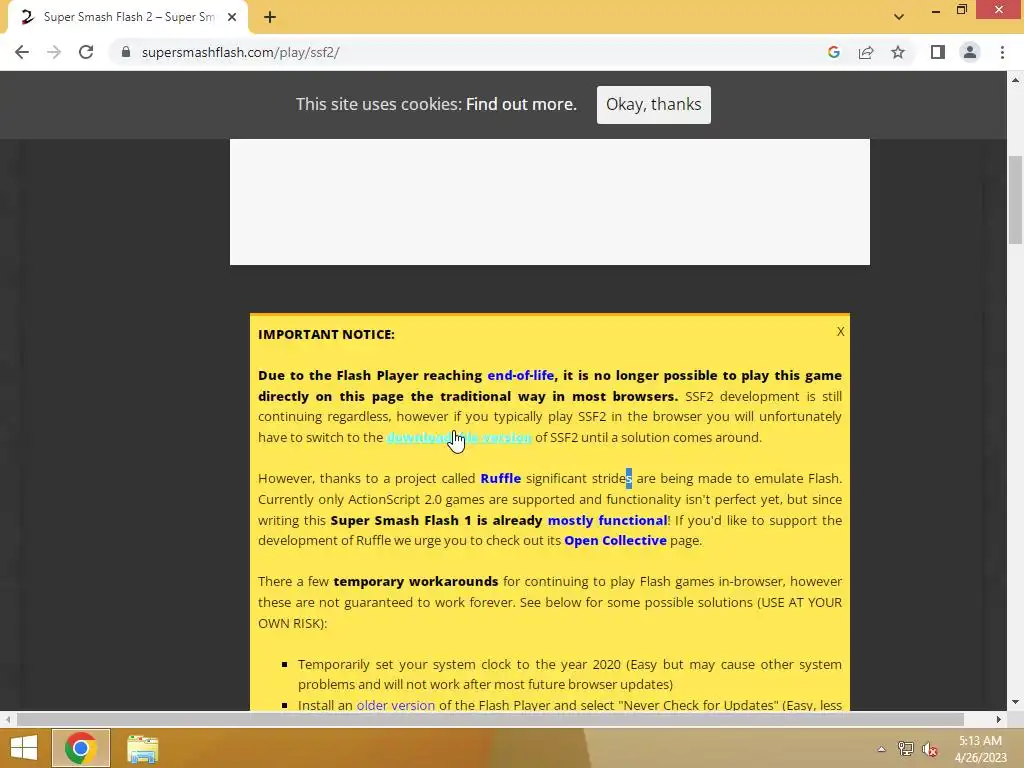Image resolution: width=1024 pixels, height=768 pixels.
Task: Go back to the previous page
Action: click(22, 52)
